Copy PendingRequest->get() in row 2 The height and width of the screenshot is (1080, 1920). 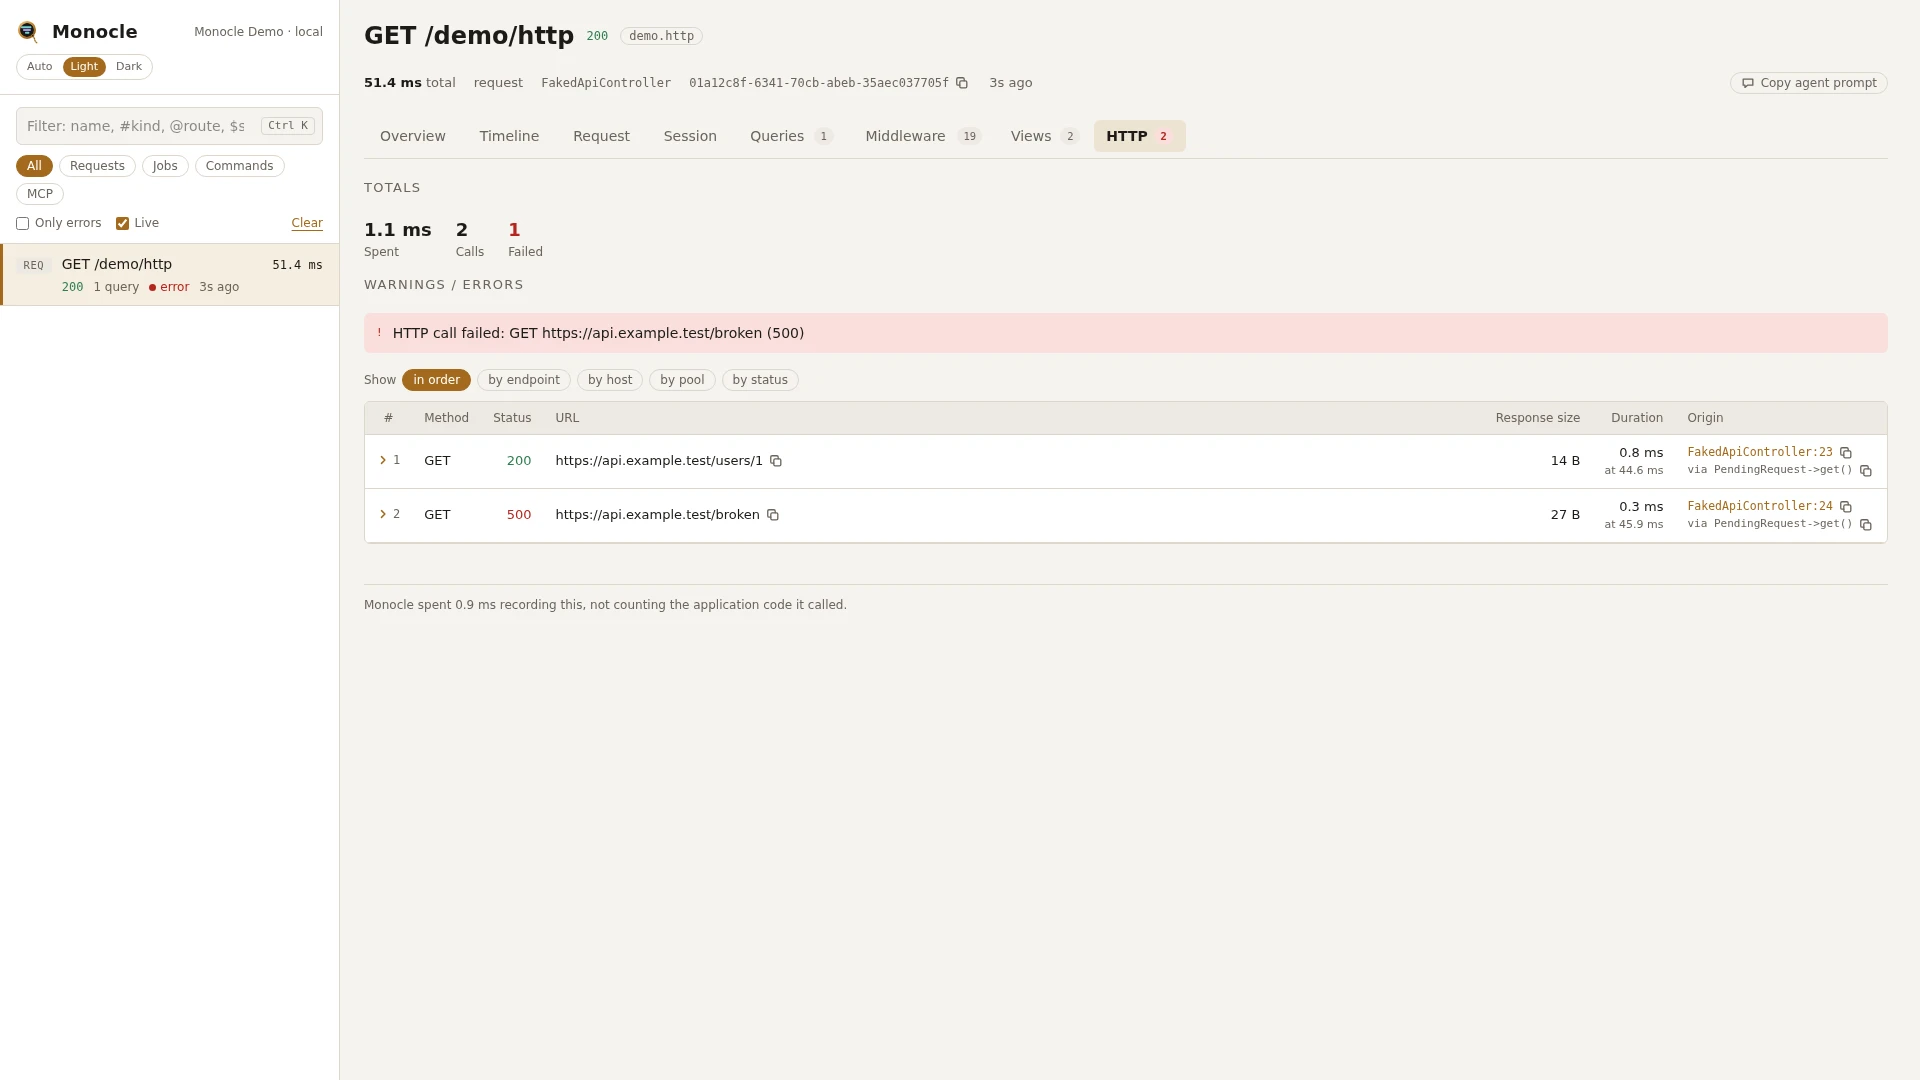tap(1866, 525)
